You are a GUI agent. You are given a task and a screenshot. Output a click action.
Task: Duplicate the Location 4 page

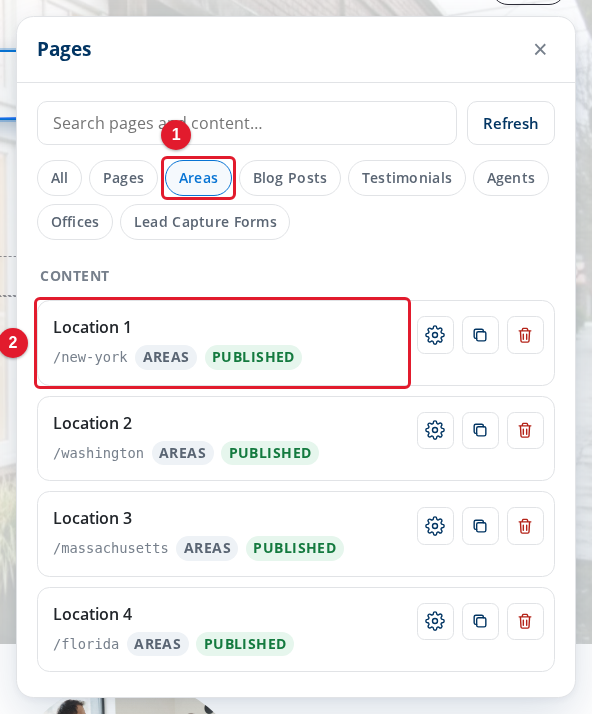[x=480, y=621]
